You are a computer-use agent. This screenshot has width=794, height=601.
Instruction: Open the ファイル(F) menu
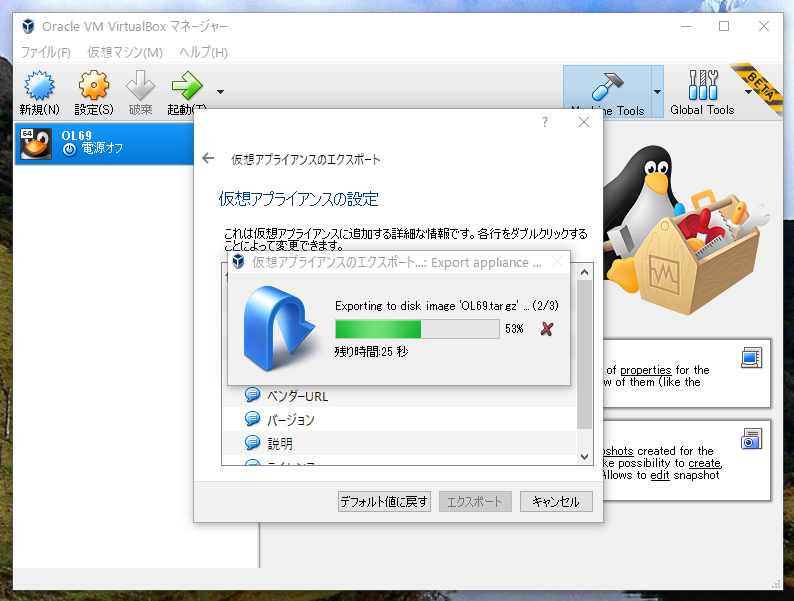(x=46, y=52)
